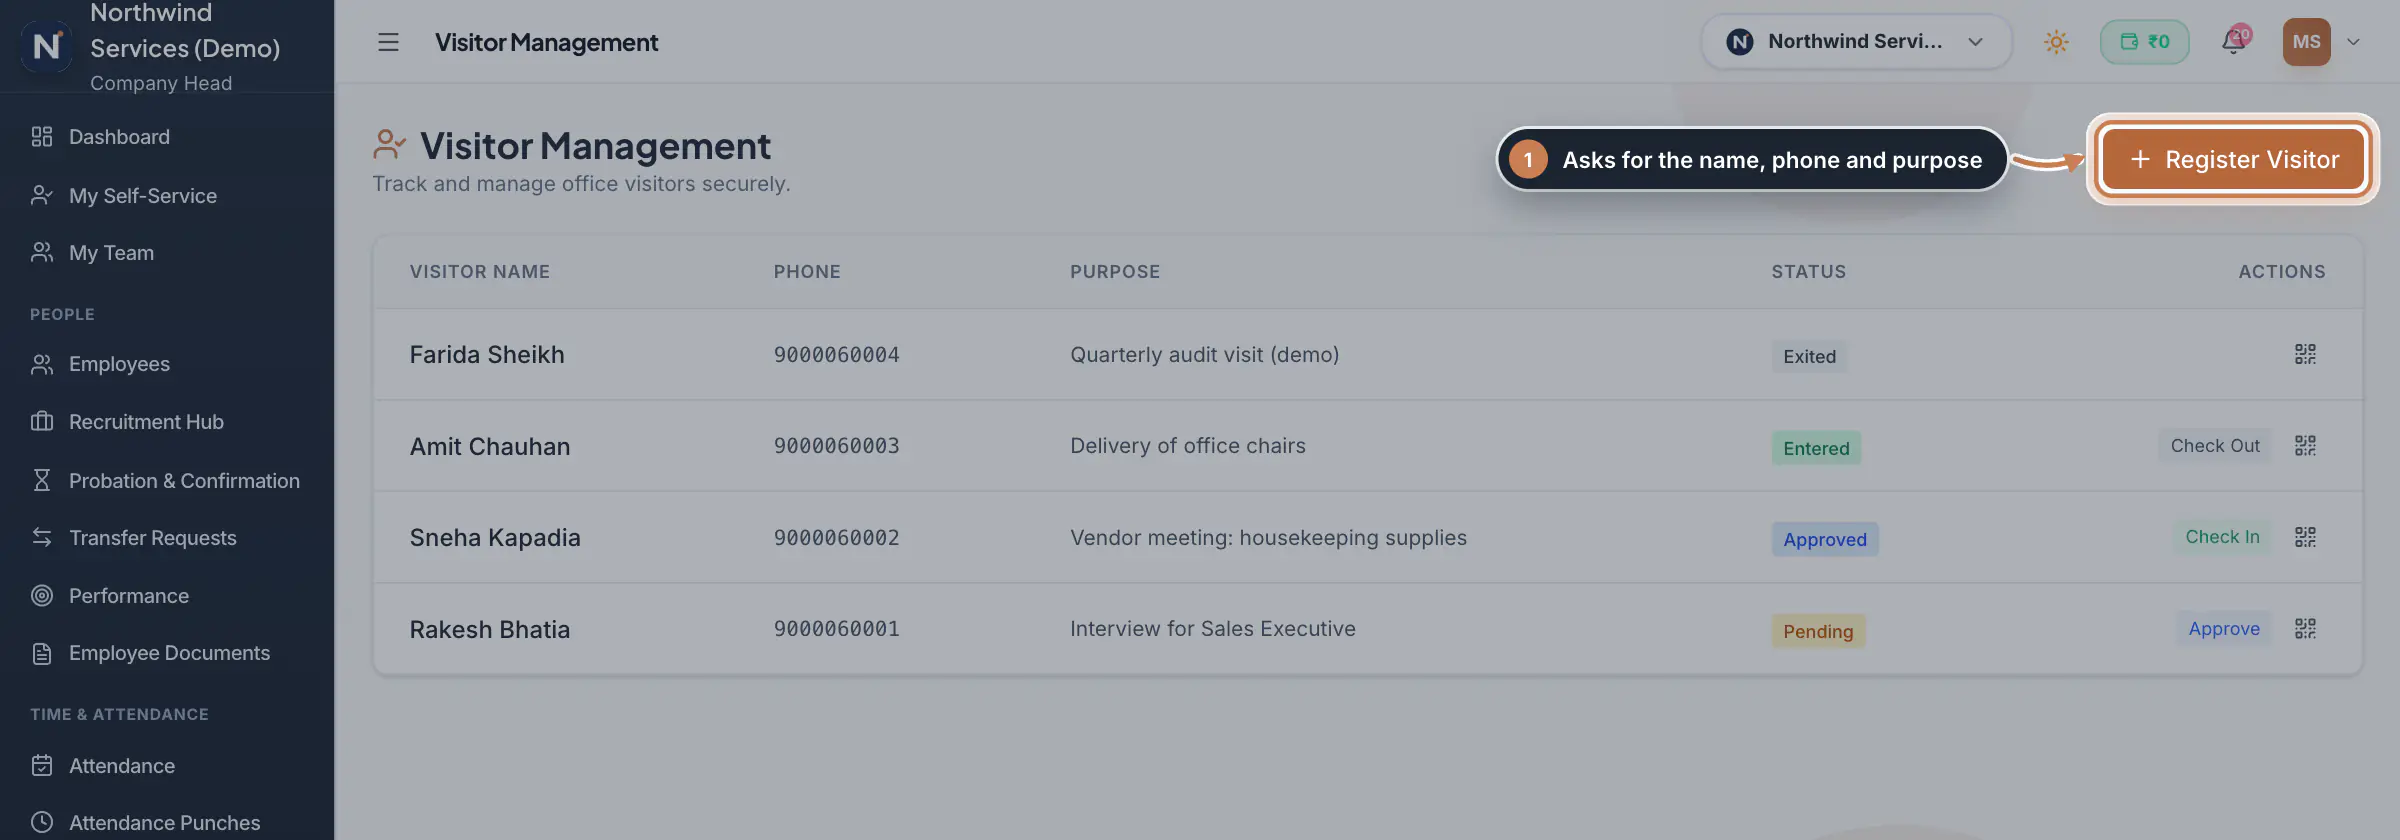Click purpose Vendor meeting: housekeeping supplies
The width and height of the screenshot is (2400, 840).
1268,538
